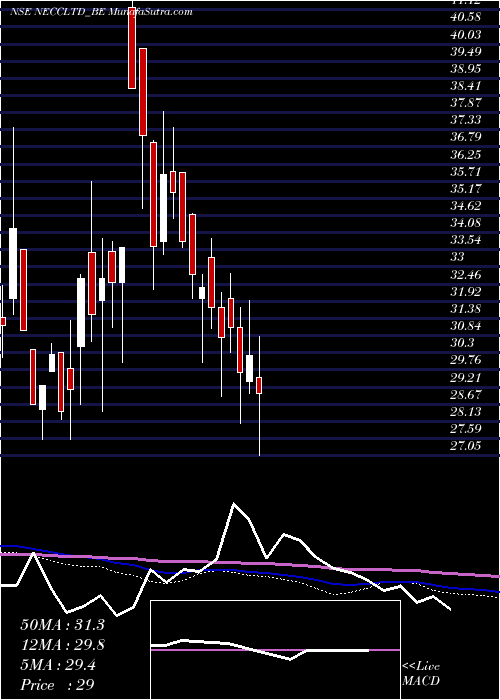
Task: Click the 28.67 price axis label
Action: 467,395
